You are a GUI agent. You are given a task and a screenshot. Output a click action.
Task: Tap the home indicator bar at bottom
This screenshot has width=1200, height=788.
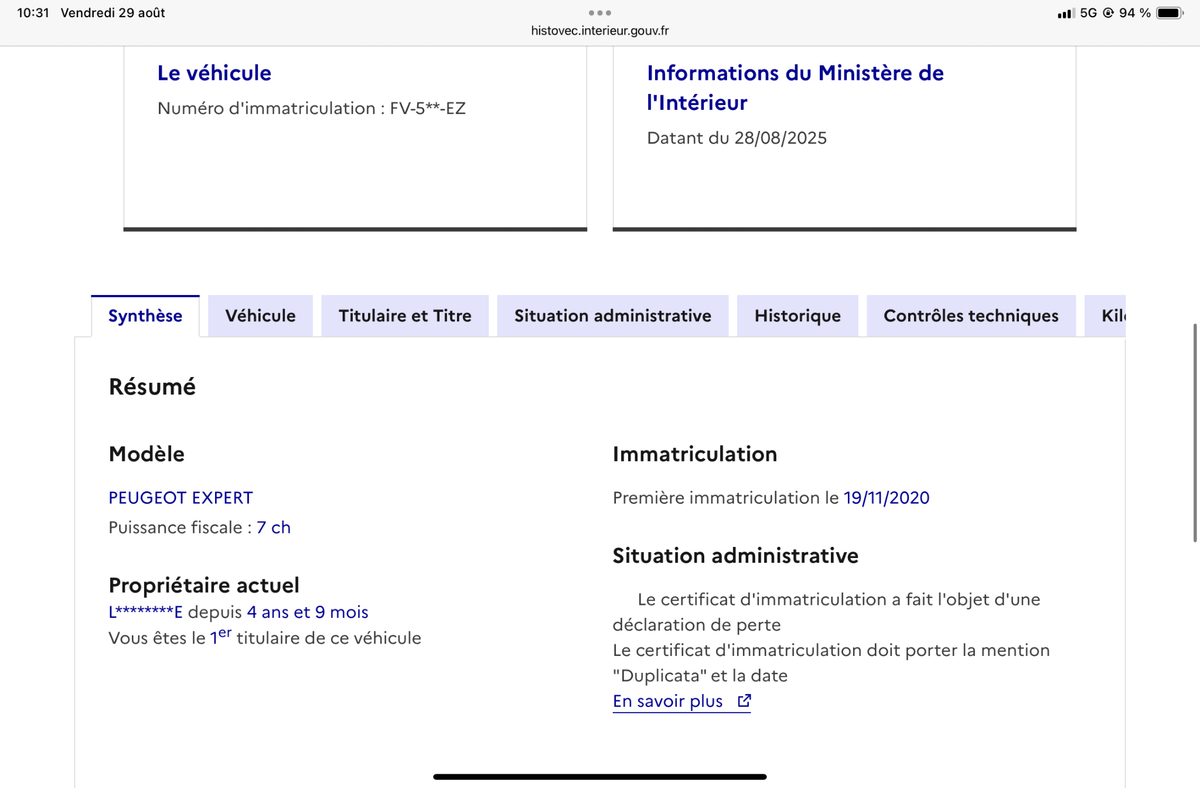point(600,776)
